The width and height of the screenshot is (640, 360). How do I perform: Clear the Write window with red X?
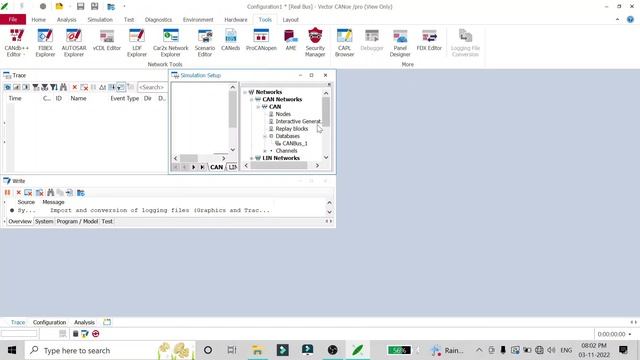[18, 193]
